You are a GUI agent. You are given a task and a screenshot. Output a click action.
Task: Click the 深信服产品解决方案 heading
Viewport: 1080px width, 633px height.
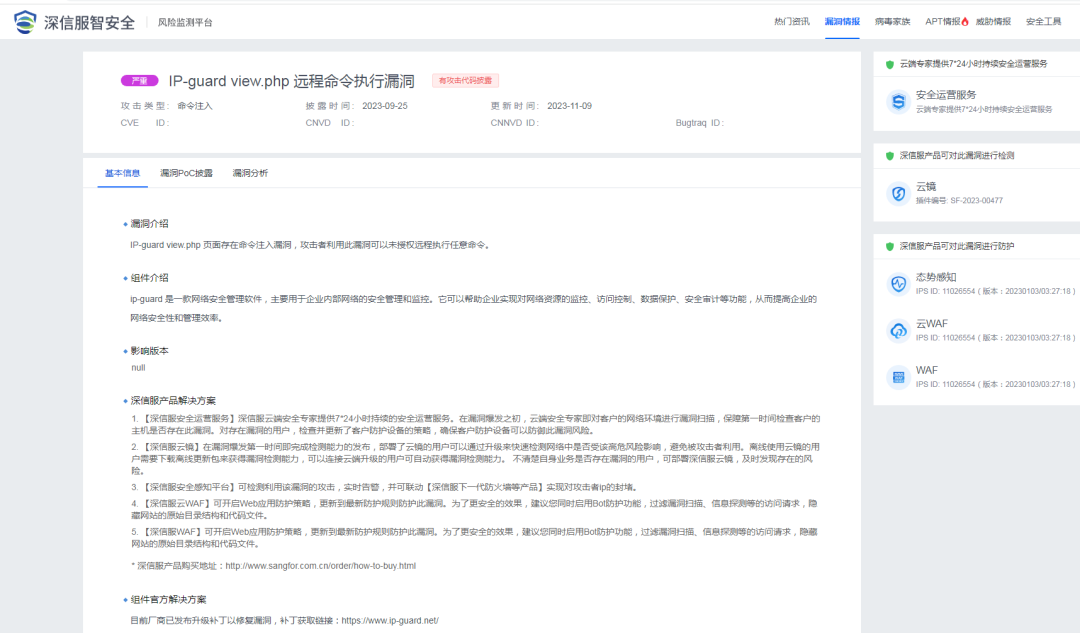coord(173,400)
